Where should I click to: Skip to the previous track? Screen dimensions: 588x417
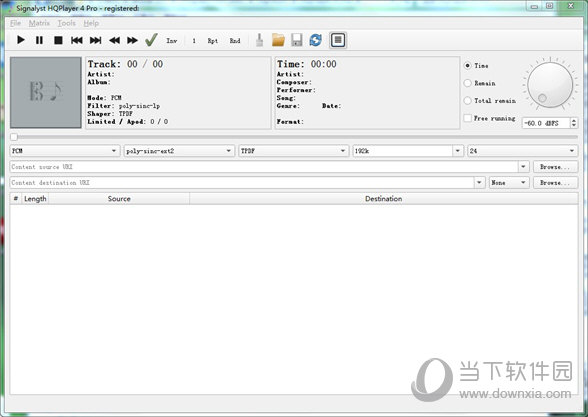76,40
